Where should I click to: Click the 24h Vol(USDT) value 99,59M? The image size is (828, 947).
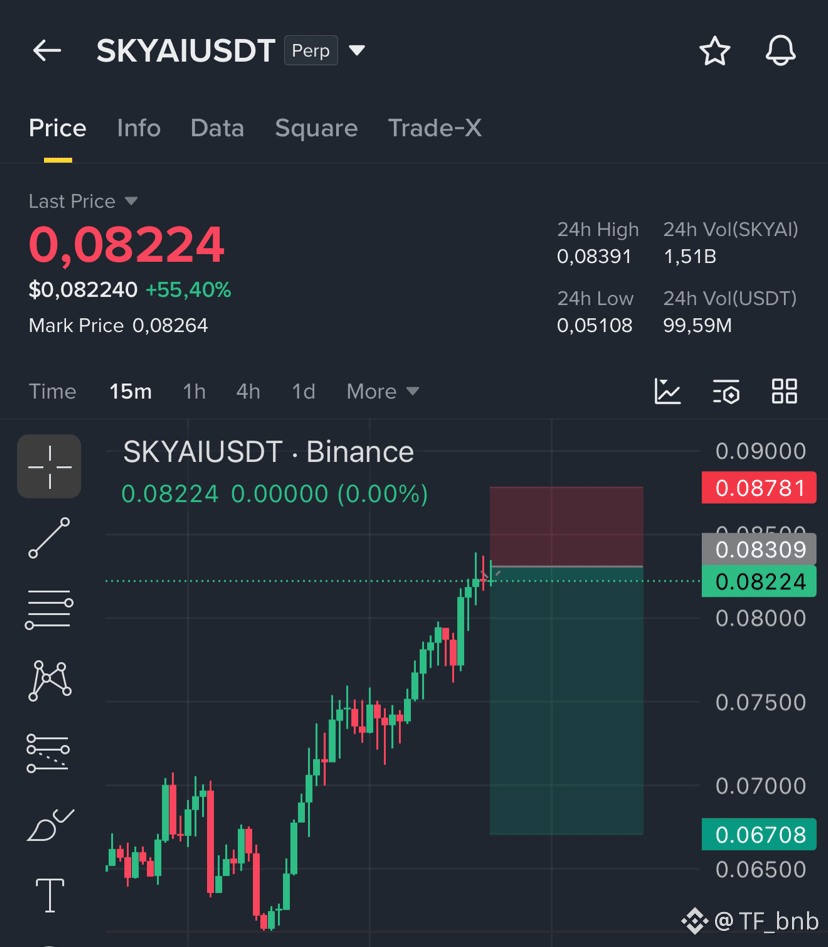tap(698, 326)
